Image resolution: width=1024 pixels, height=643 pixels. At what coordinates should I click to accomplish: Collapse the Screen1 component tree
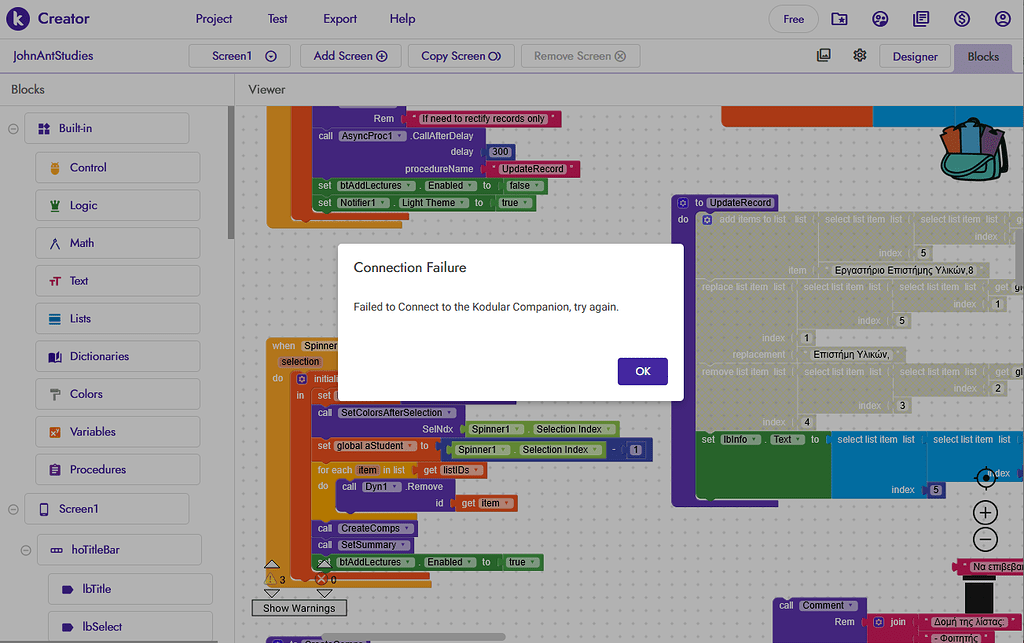click(14, 509)
